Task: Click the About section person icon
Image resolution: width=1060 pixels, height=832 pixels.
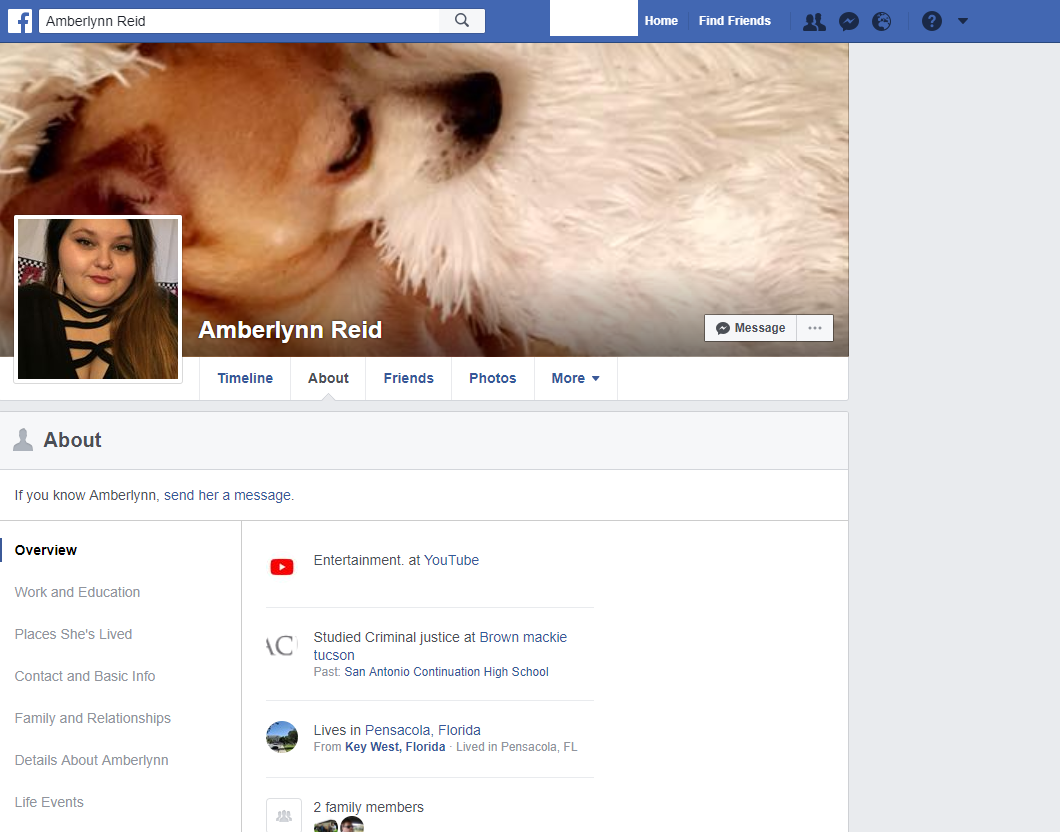Action: tap(23, 439)
